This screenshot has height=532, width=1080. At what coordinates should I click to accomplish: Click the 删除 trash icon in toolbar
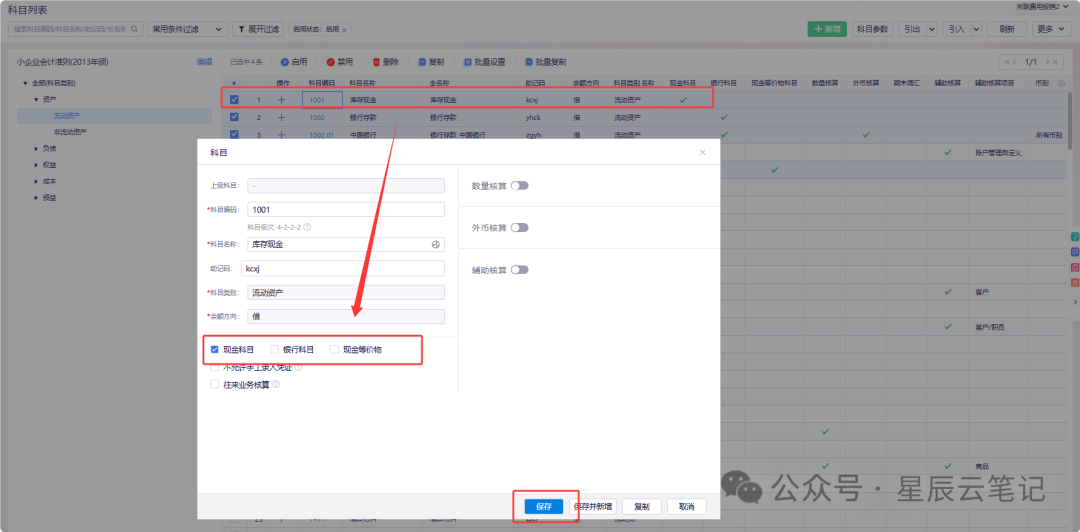click(377, 62)
